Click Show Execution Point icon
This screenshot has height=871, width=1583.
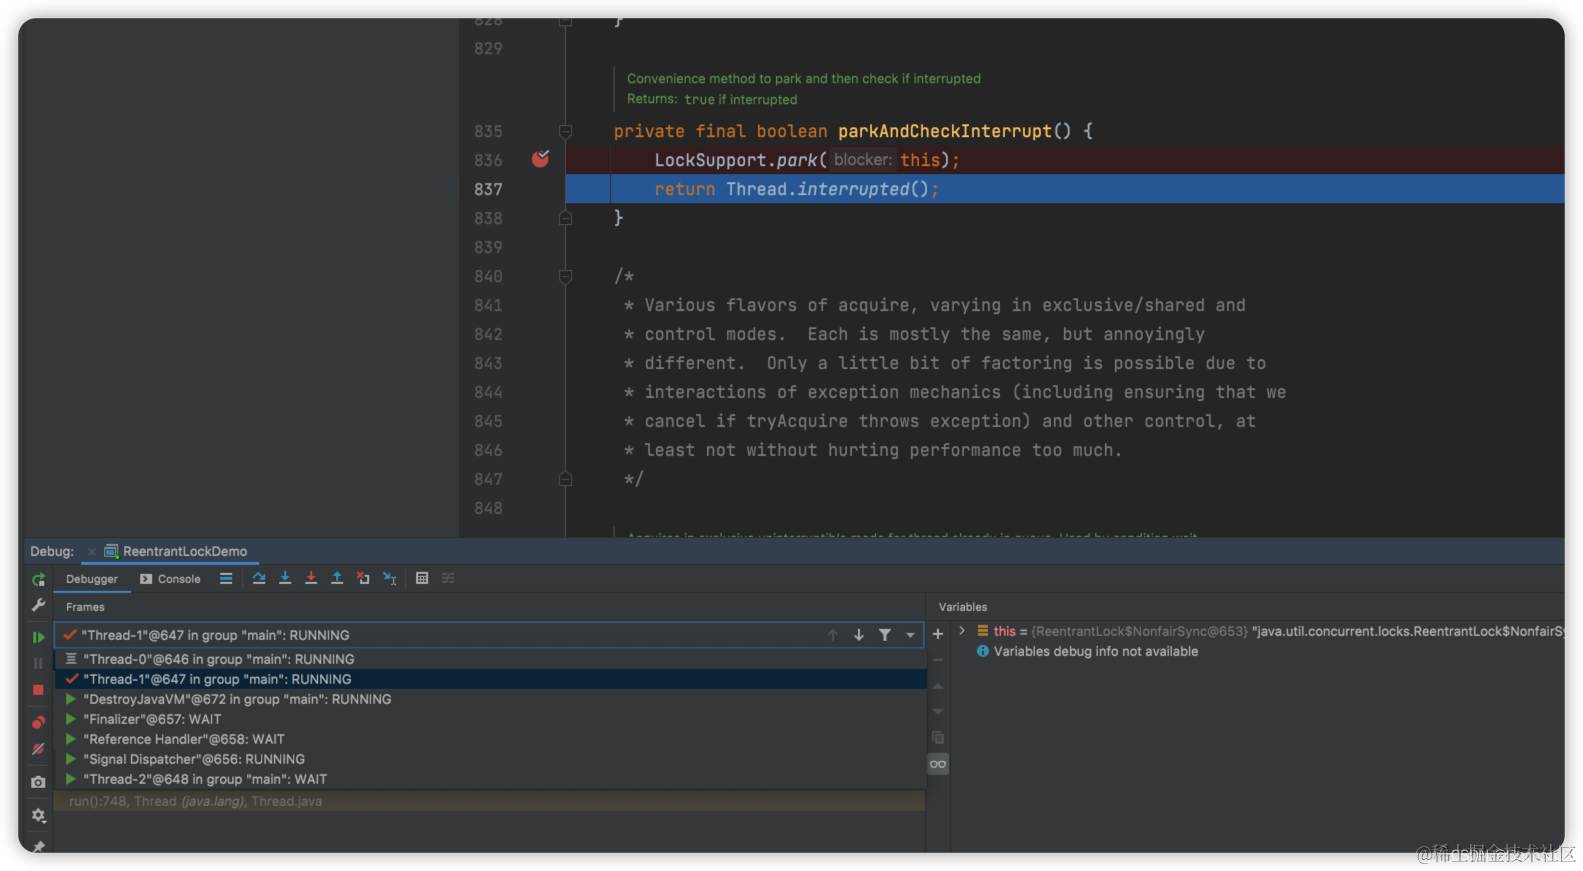226,579
